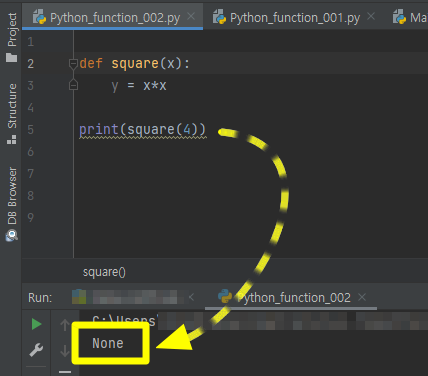Click the Project folder icon
The height and width of the screenshot is (376, 428).
pos(11,57)
